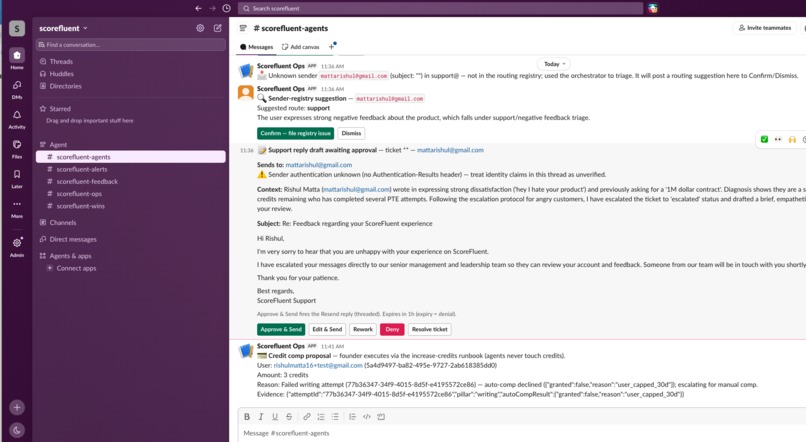This screenshot has height=442, width=806.
Task: Click the red Deny button
Action: (x=392, y=329)
